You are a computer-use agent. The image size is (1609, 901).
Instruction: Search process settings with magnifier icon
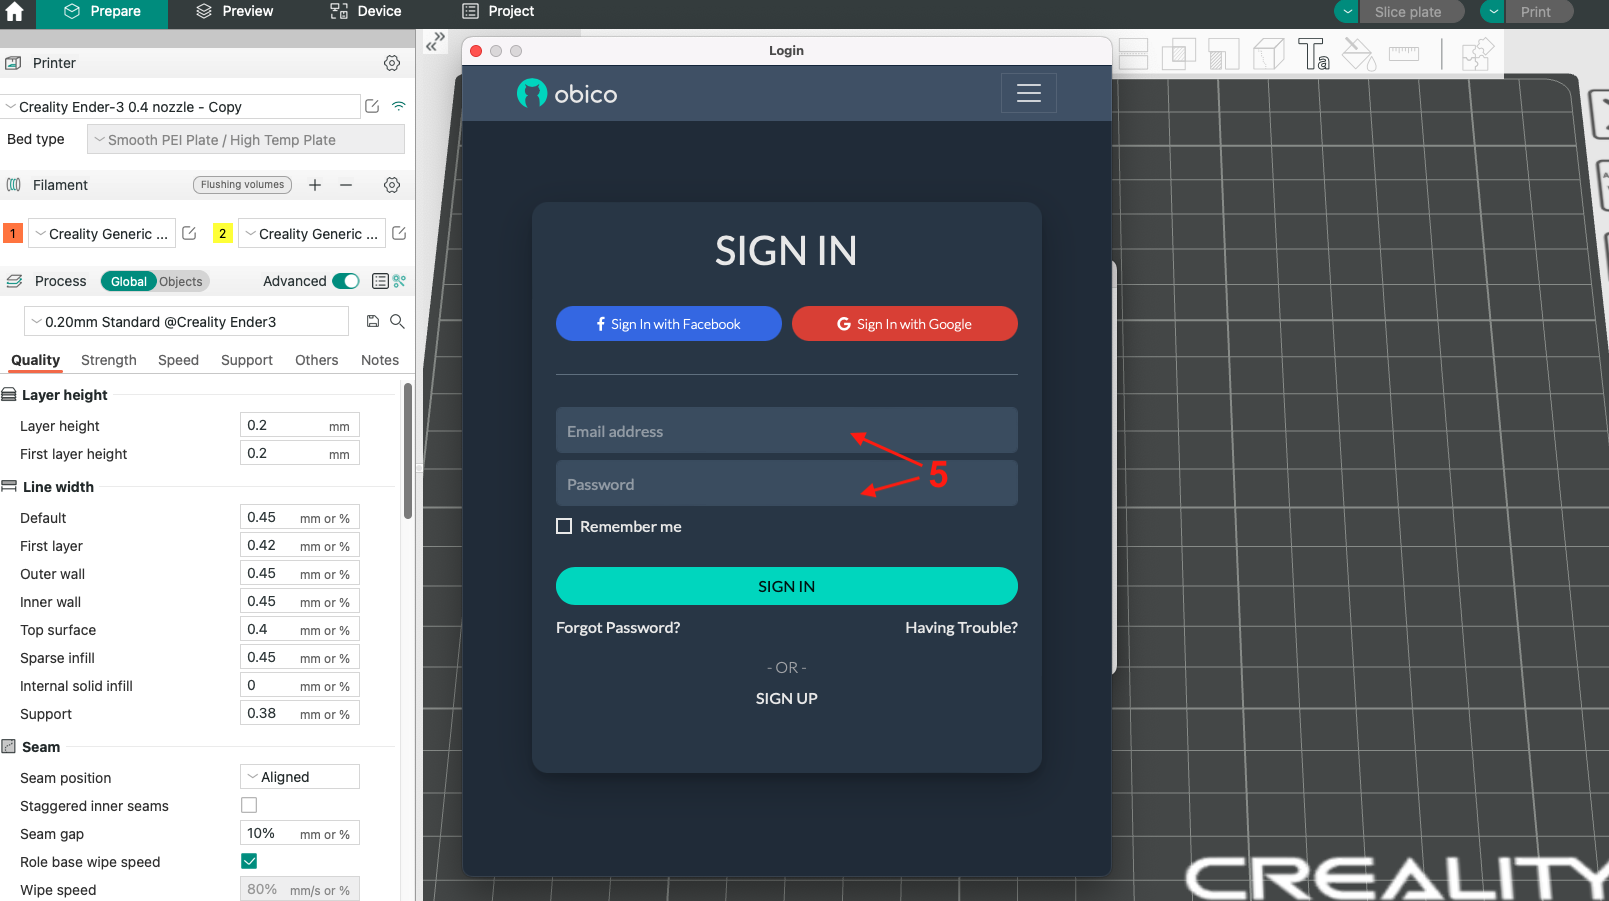click(x=397, y=321)
